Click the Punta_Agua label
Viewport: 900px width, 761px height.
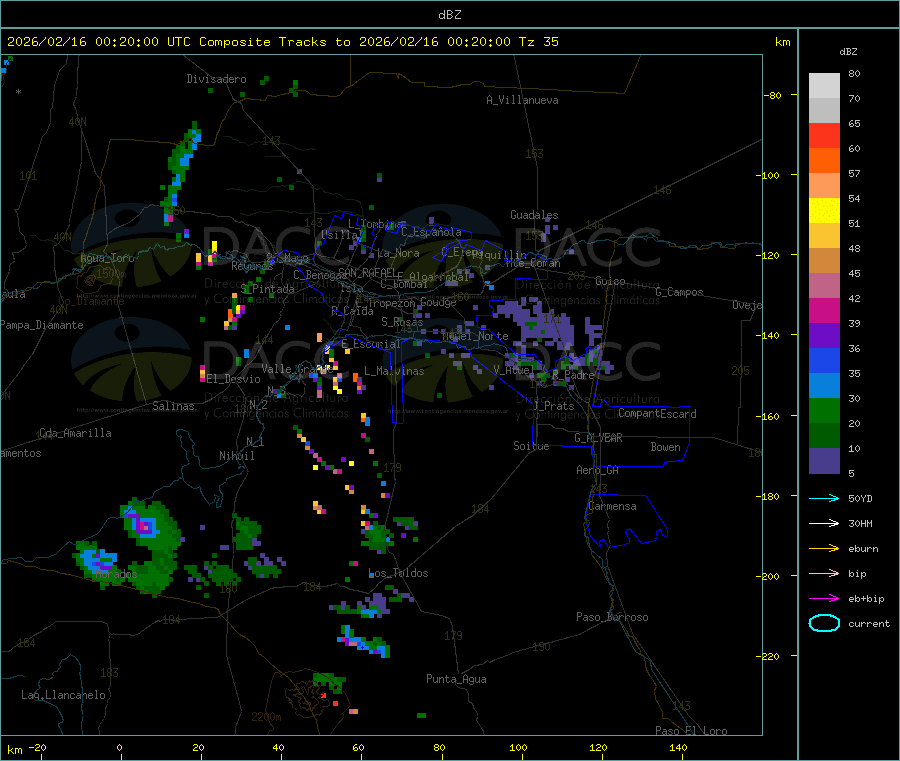456,679
